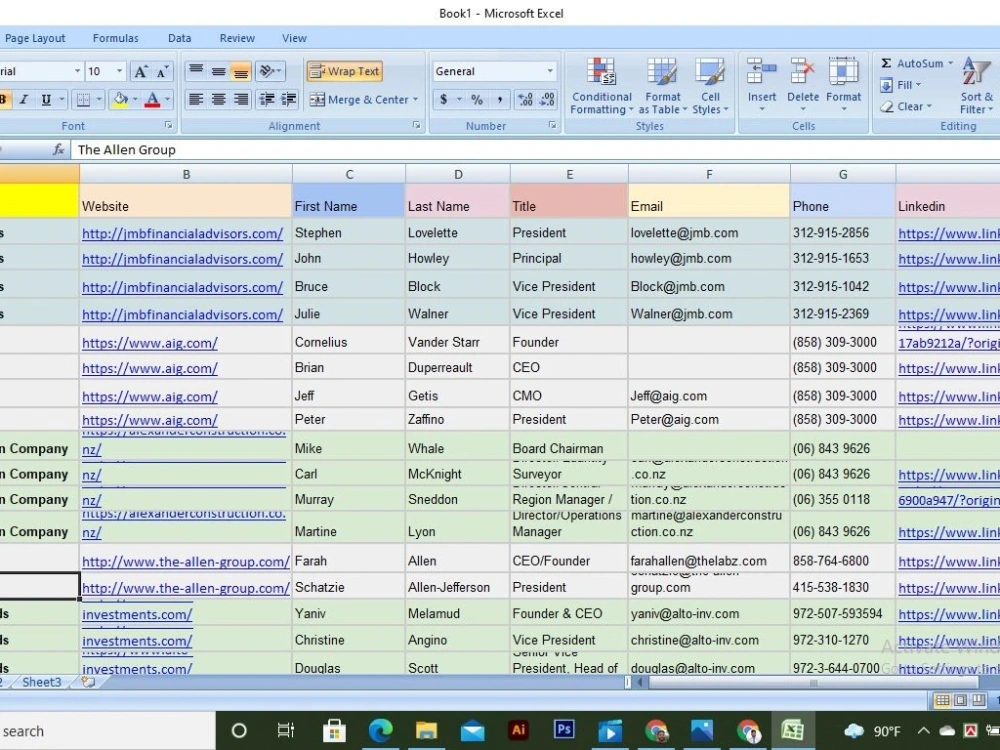The width and height of the screenshot is (1000, 750).
Task: Expand the Merge & Center dropdown arrow
Action: pos(415,99)
